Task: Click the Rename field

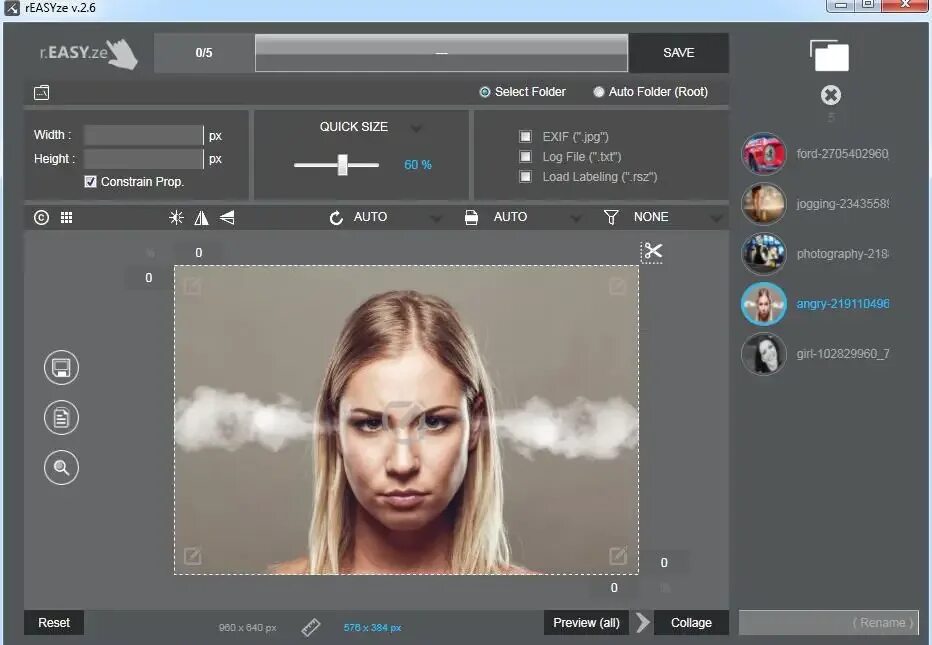Action: (x=829, y=622)
